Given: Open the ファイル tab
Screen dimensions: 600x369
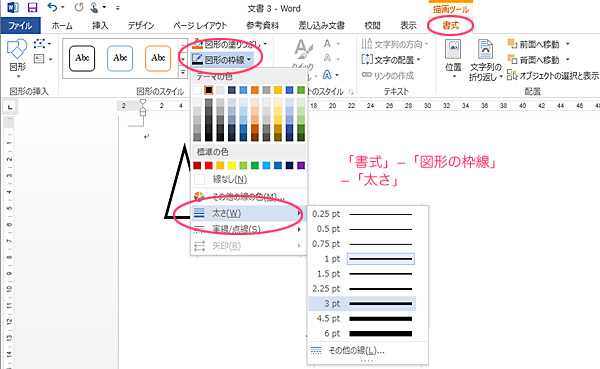Looking at the screenshot, I should (x=20, y=26).
